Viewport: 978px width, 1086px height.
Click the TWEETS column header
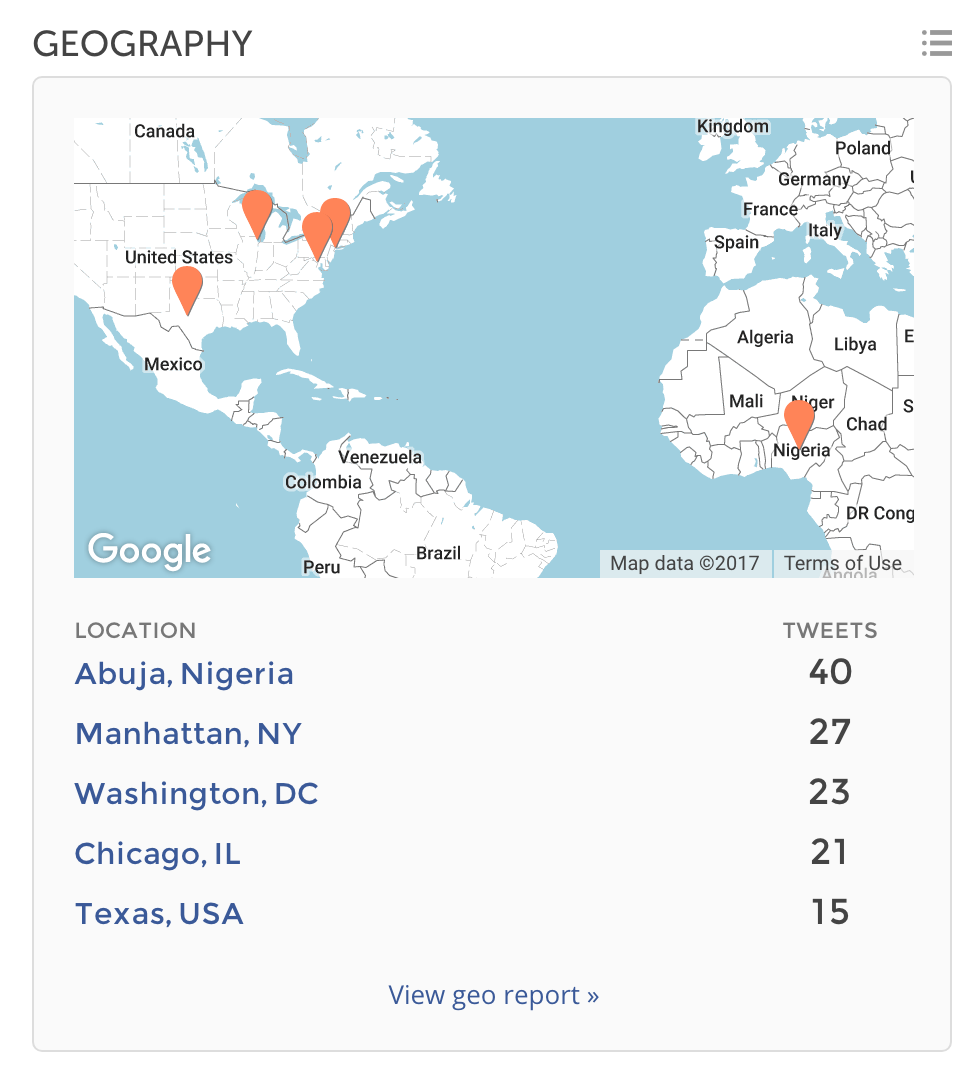tap(830, 630)
